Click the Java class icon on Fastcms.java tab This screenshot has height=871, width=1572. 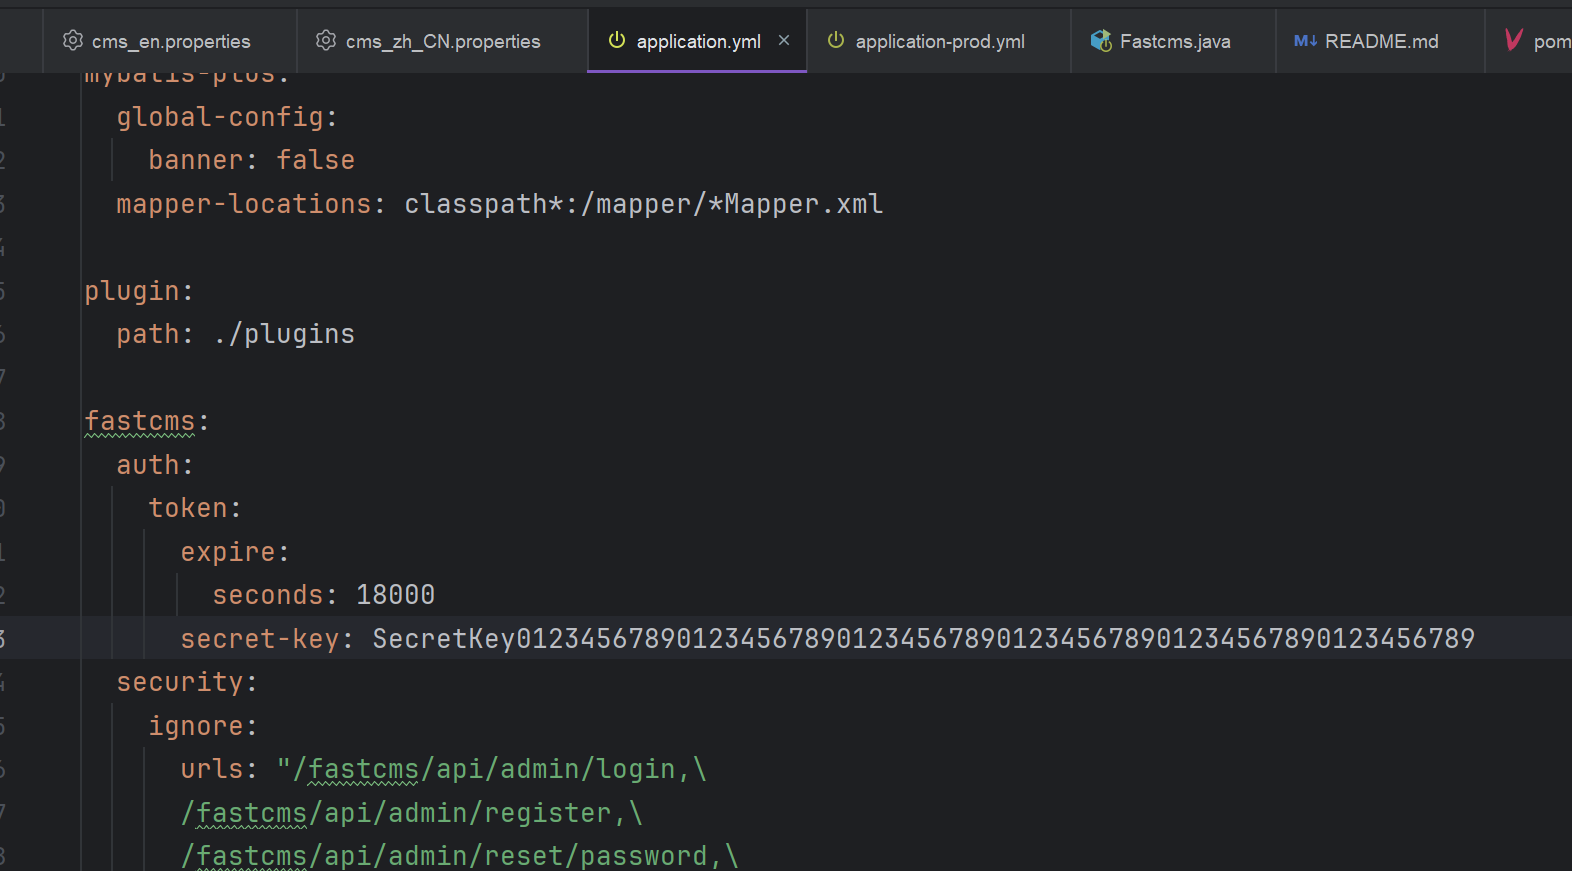[x=1101, y=40]
